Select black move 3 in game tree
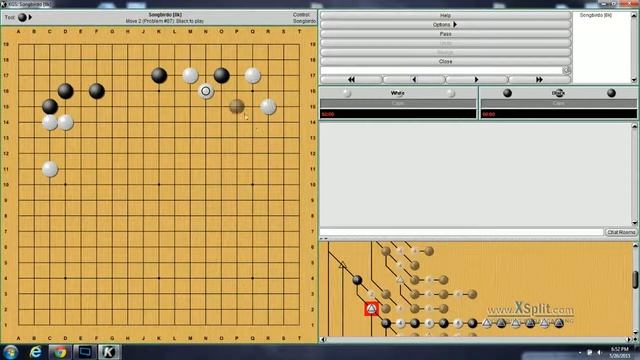This screenshot has width=640, height=360. click(386, 323)
